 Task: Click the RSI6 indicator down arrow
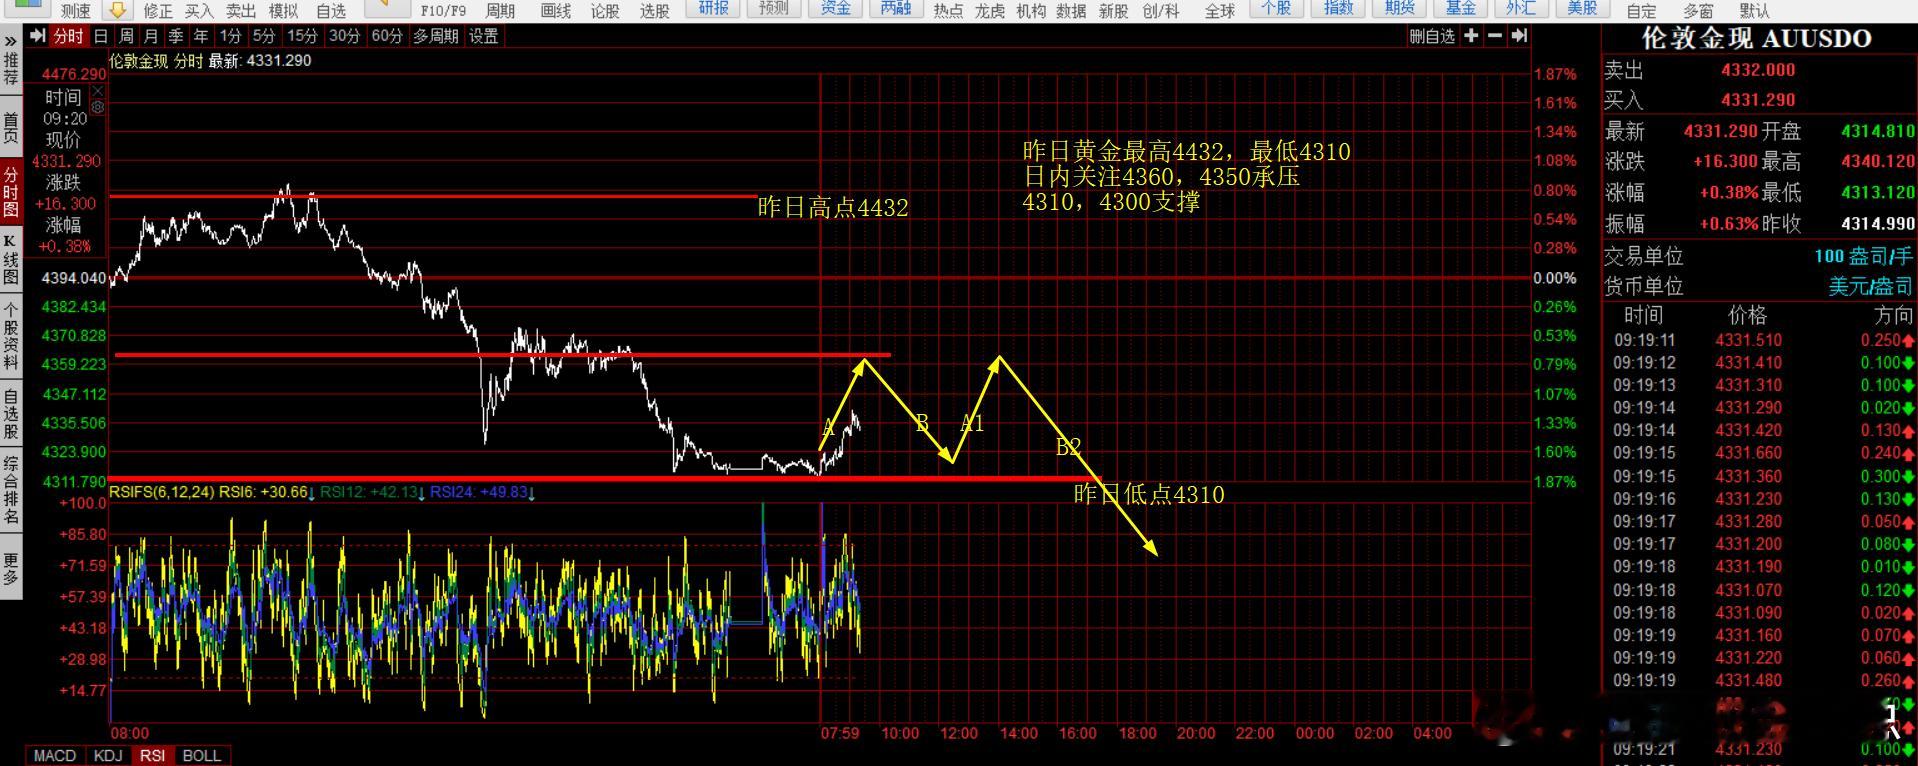(x=312, y=493)
